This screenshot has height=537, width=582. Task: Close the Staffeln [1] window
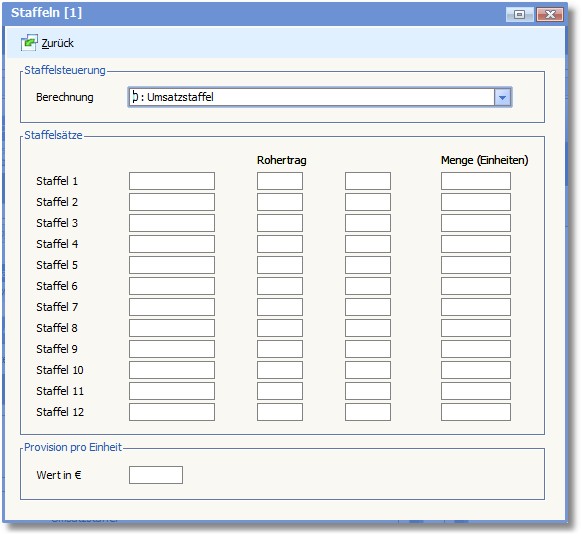[550, 14]
